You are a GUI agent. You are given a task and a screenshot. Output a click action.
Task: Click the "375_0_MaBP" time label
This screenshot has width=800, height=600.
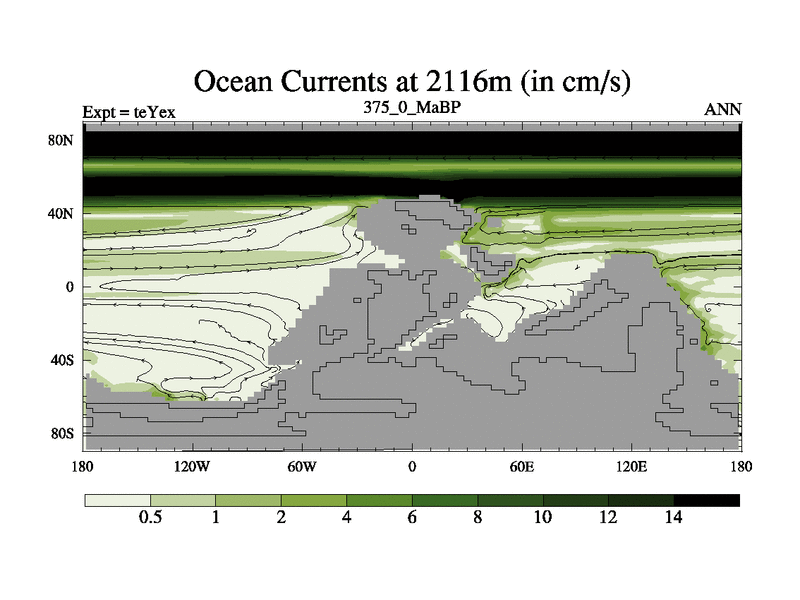(411, 107)
